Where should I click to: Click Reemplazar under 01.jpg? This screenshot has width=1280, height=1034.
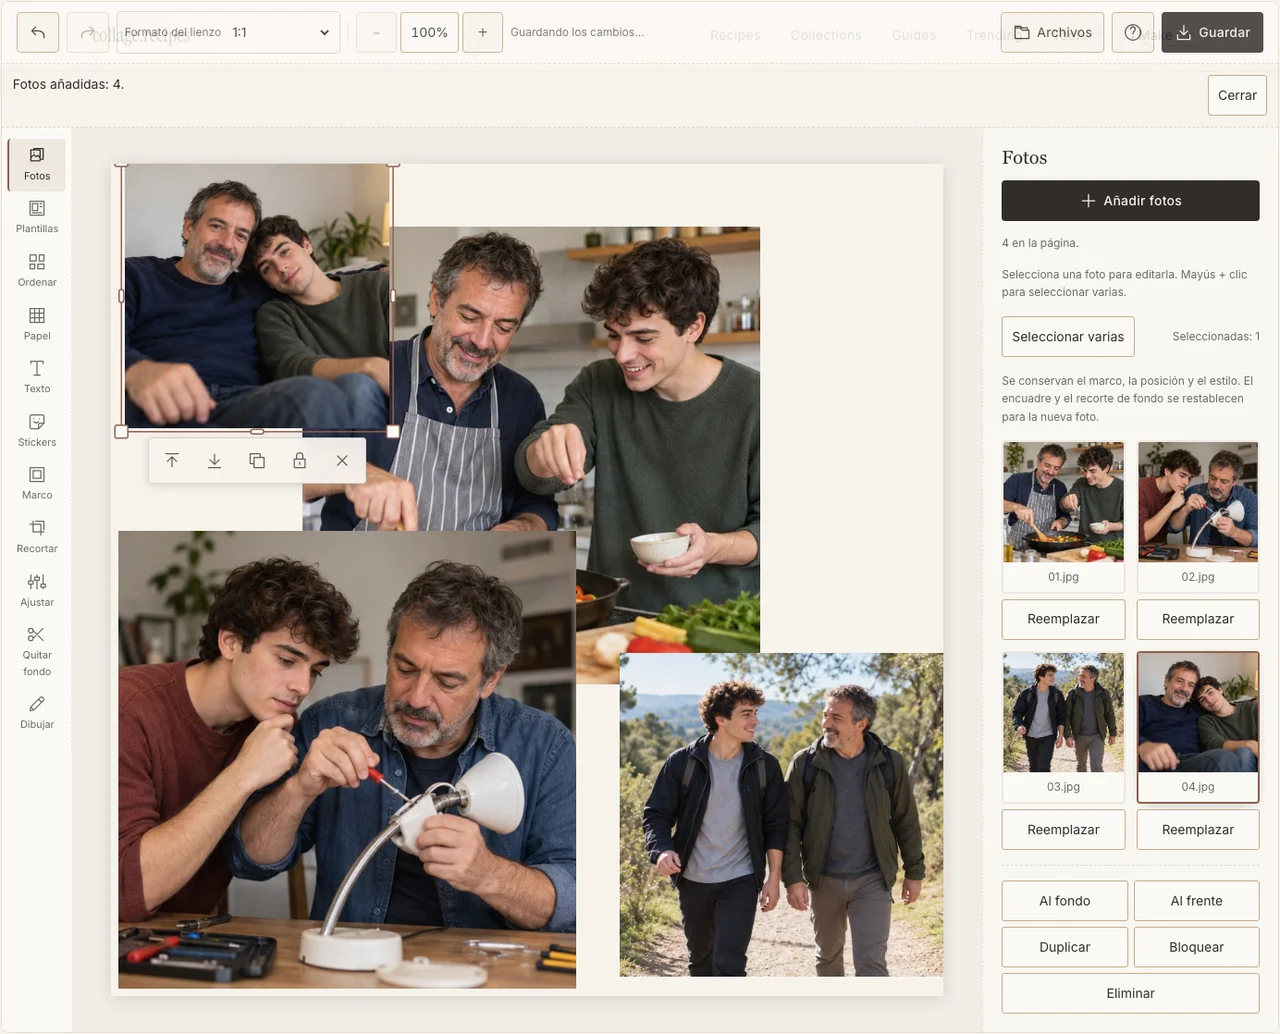click(1063, 619)
